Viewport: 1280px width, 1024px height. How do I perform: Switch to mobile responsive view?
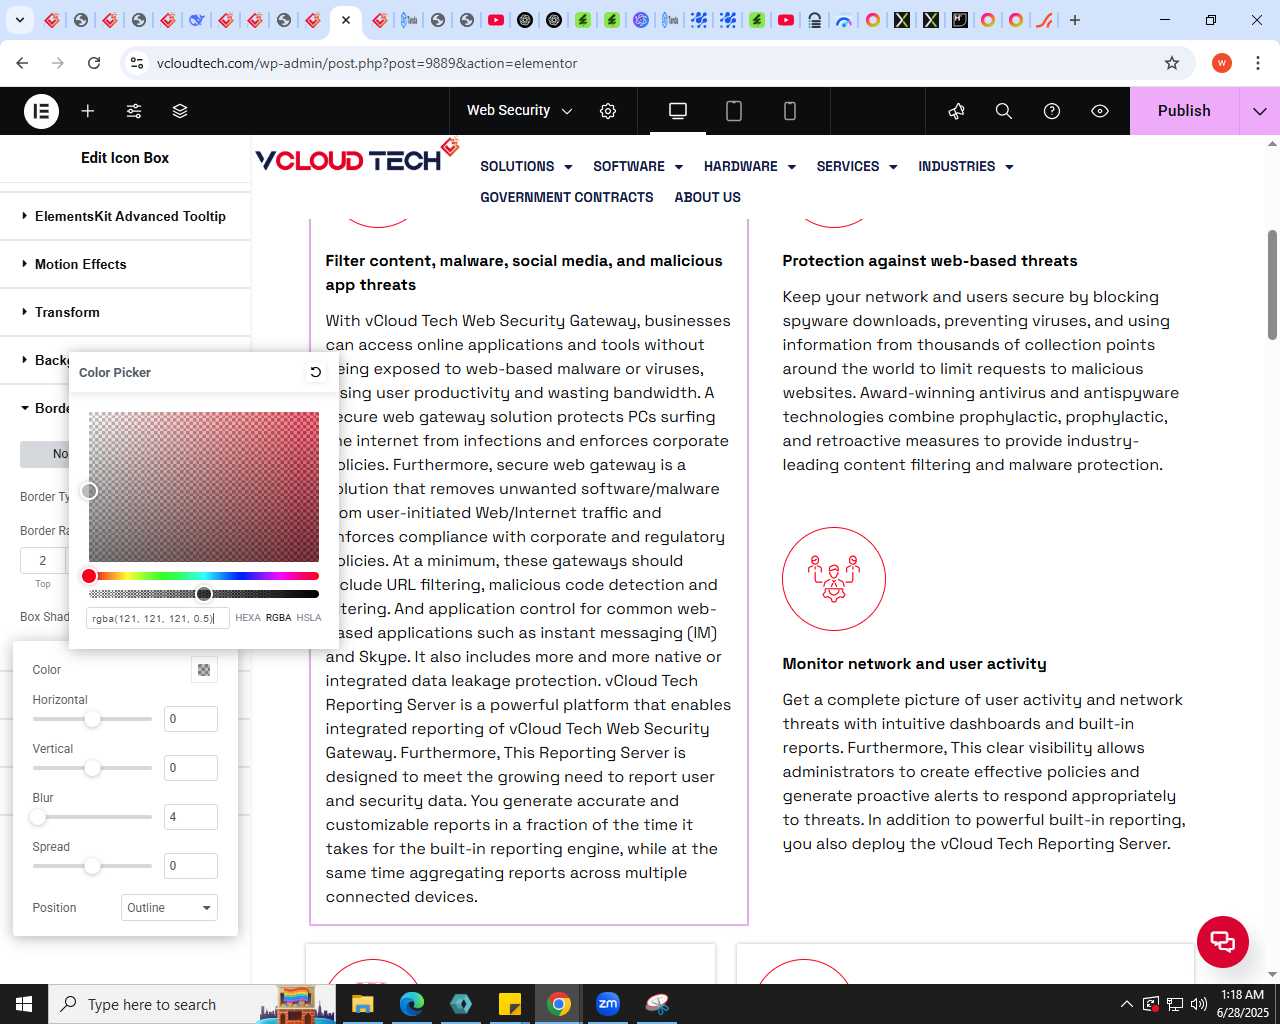click(x=790, y=111)
